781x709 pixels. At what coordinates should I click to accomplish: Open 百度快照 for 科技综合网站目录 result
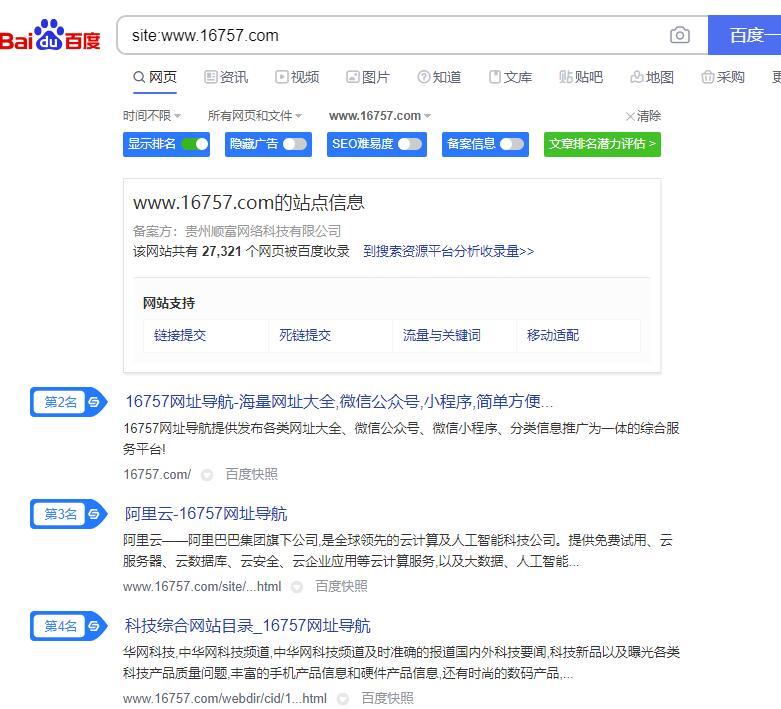388,699
